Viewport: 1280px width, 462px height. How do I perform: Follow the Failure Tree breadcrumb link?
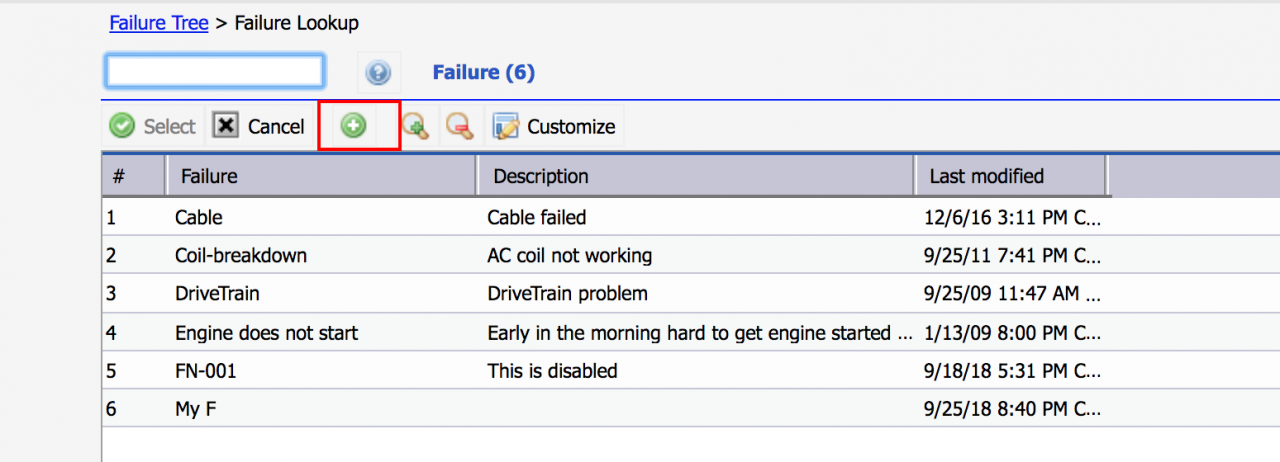click(159, 22)
